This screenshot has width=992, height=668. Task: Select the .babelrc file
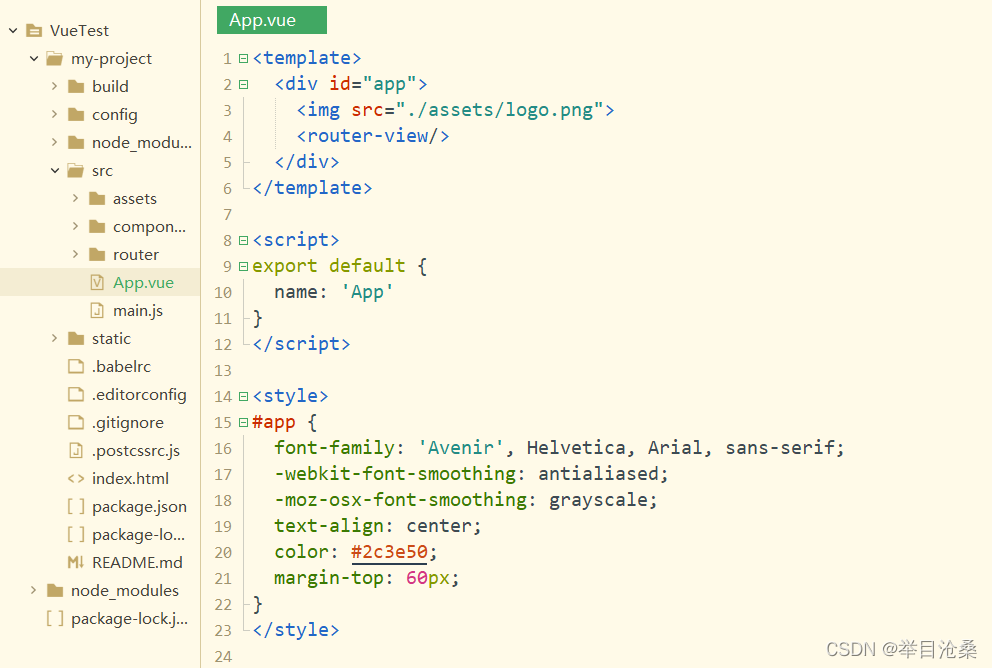point(121,366)
